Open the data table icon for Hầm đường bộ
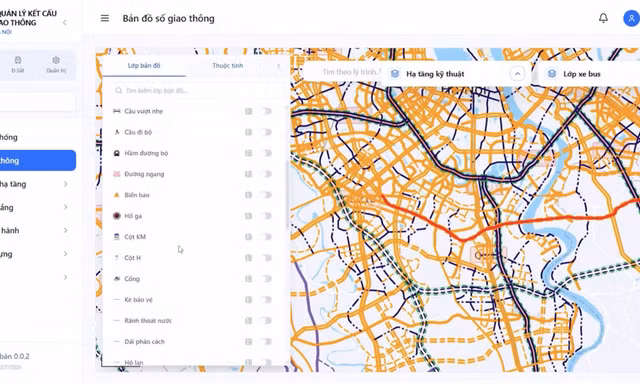640x384 pixels. 249,153
